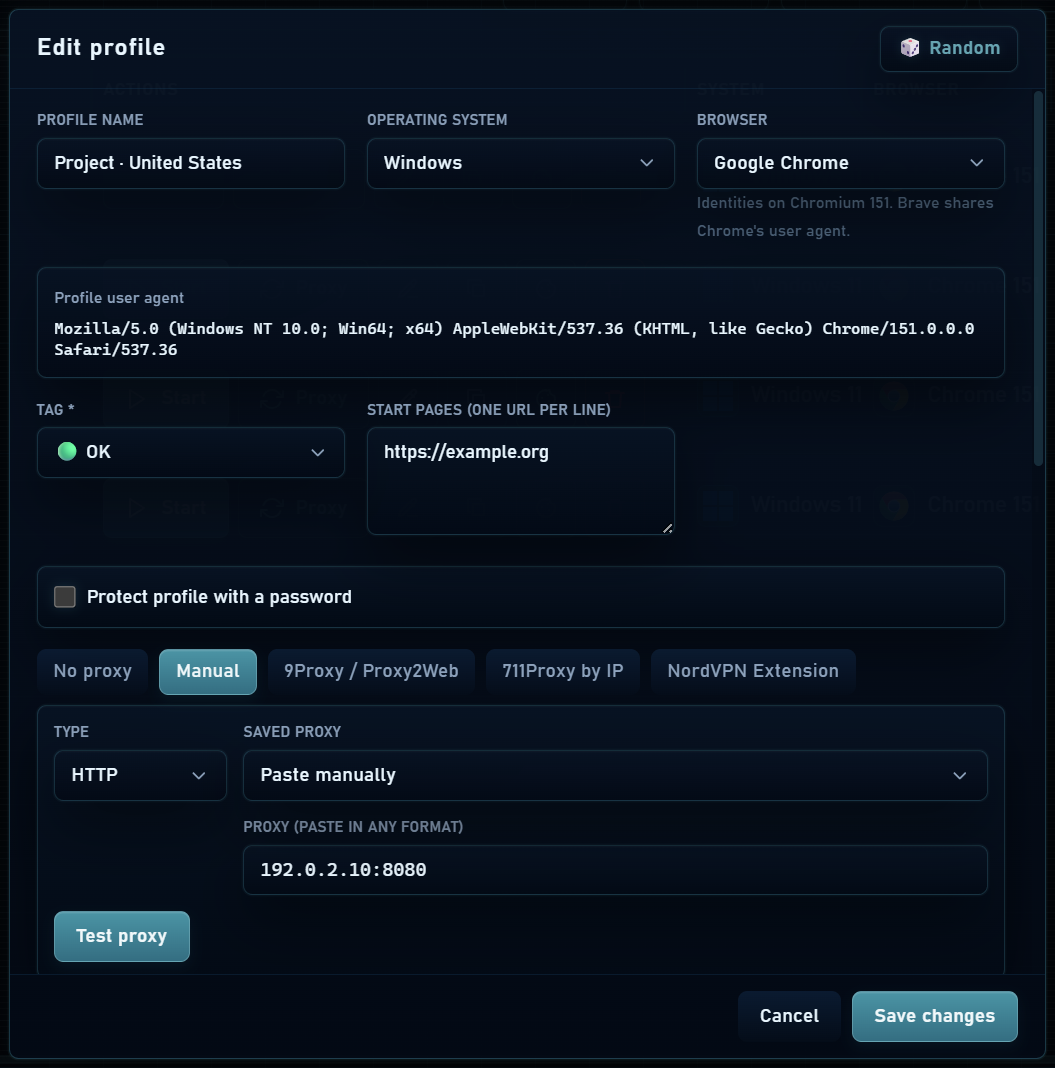Select the NordVPN Extension tab

pos(753,672)
